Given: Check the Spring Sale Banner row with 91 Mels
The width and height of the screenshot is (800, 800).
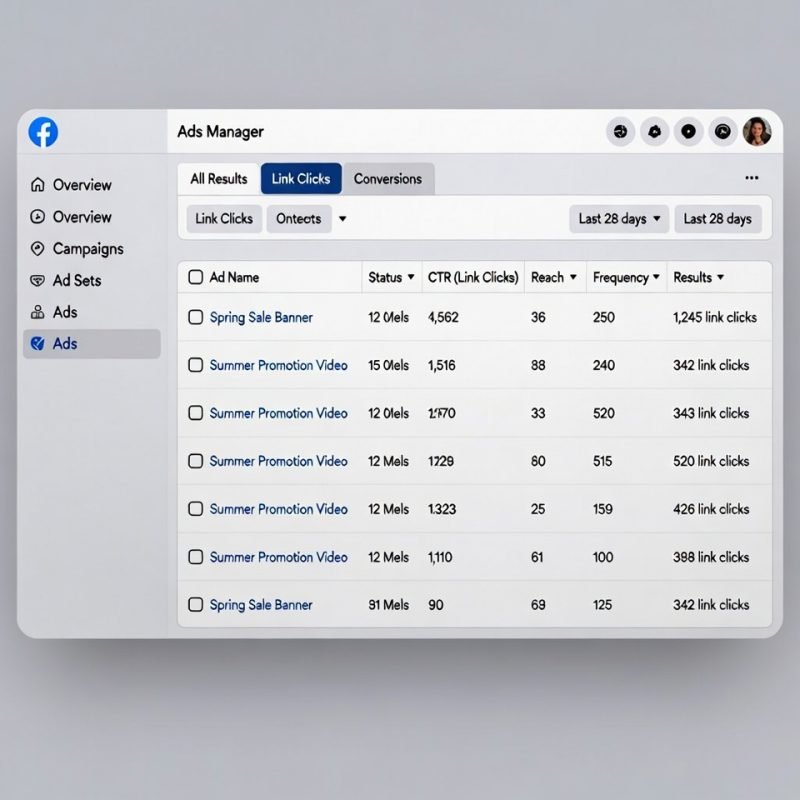Looking at the screenshot, I should pos(195,605).
